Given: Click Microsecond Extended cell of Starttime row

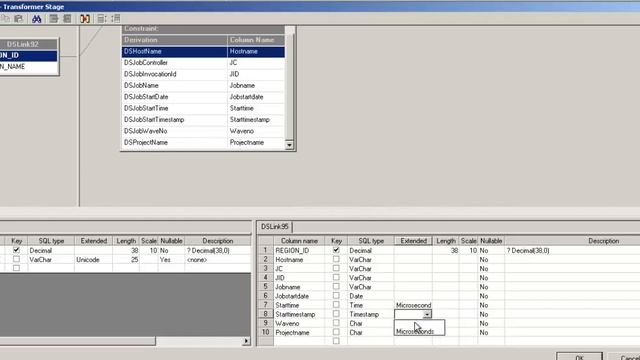Looking at the screenshot, I should point(413,305).
